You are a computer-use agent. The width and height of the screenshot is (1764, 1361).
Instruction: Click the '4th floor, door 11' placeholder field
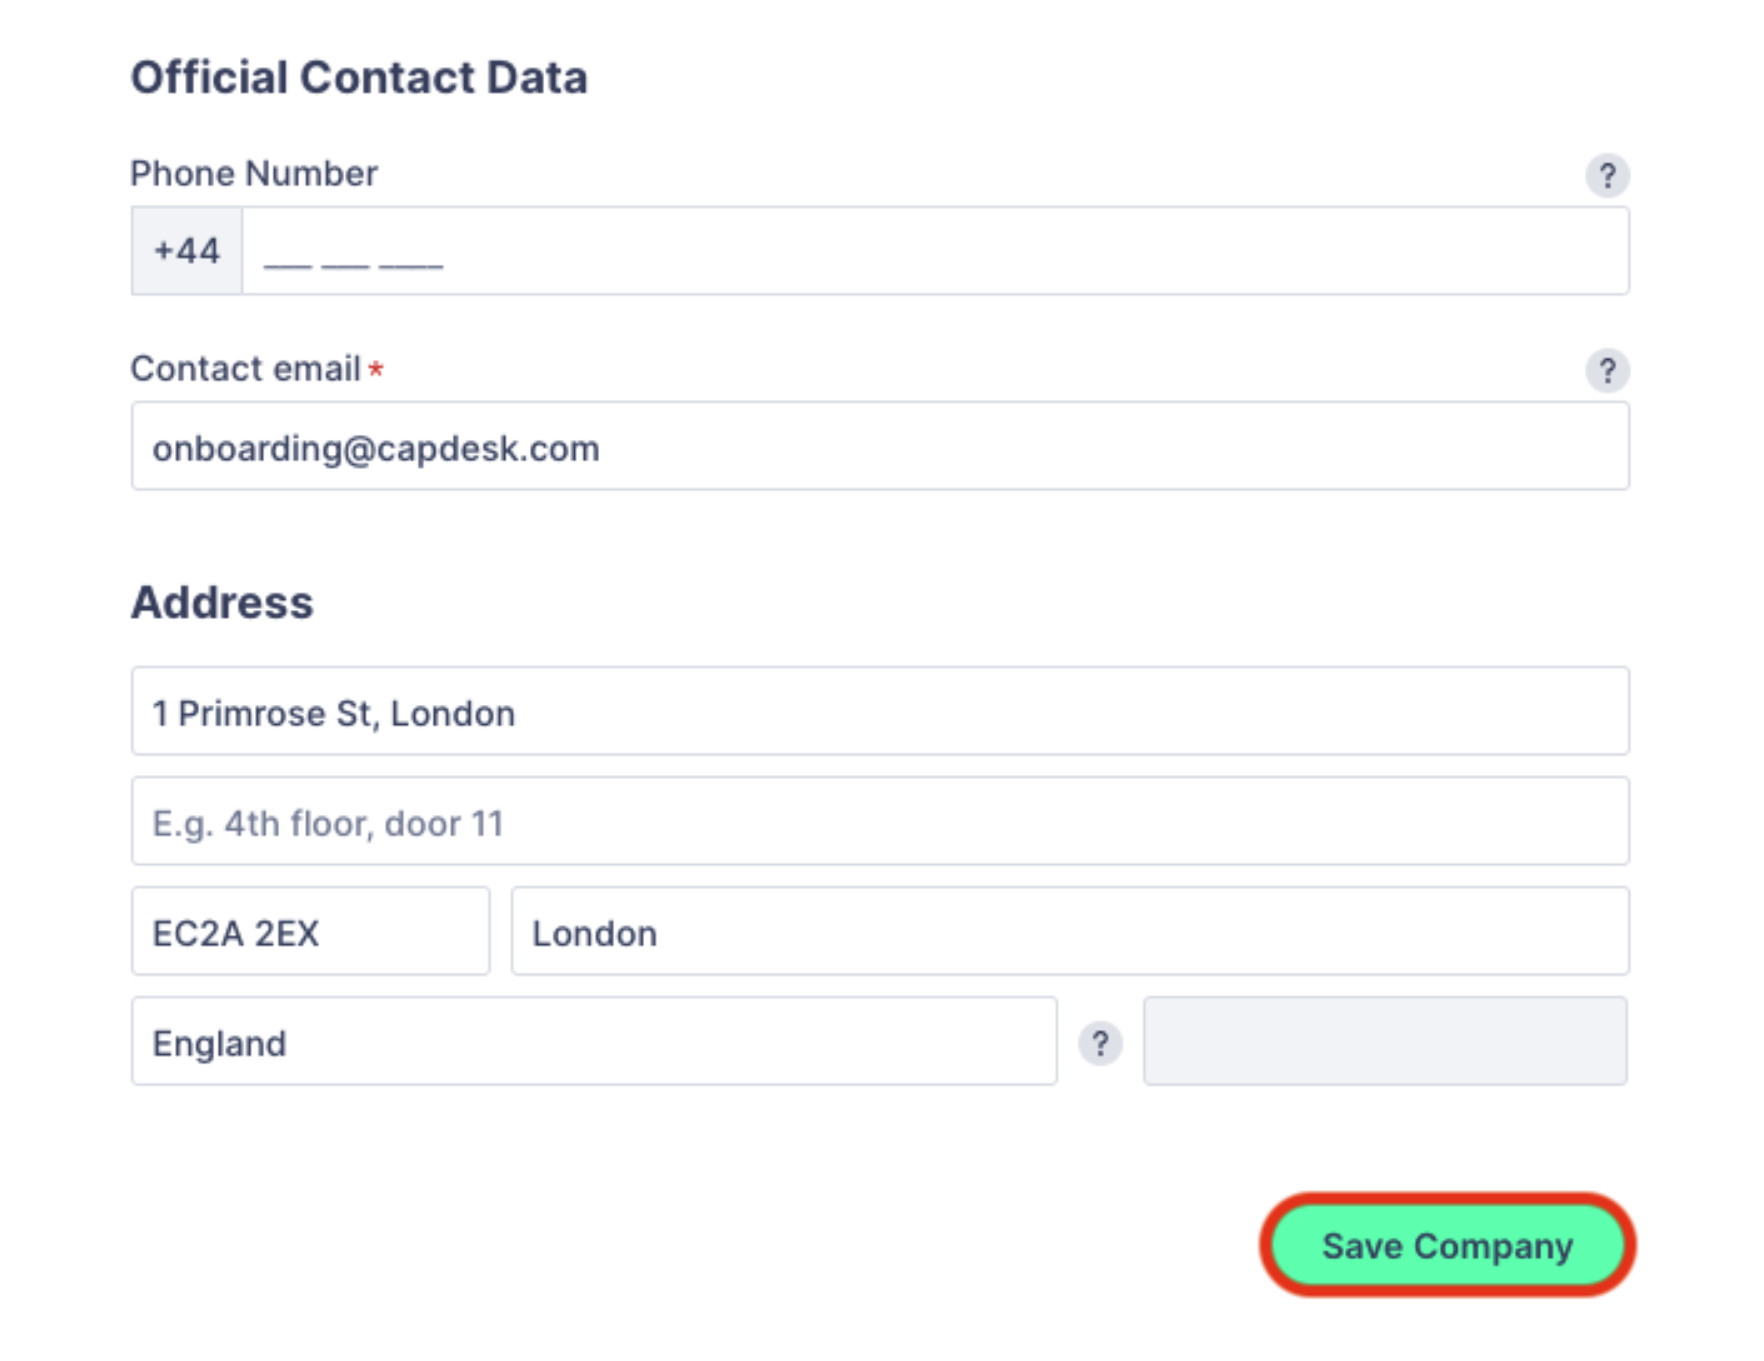click(880, 821)
